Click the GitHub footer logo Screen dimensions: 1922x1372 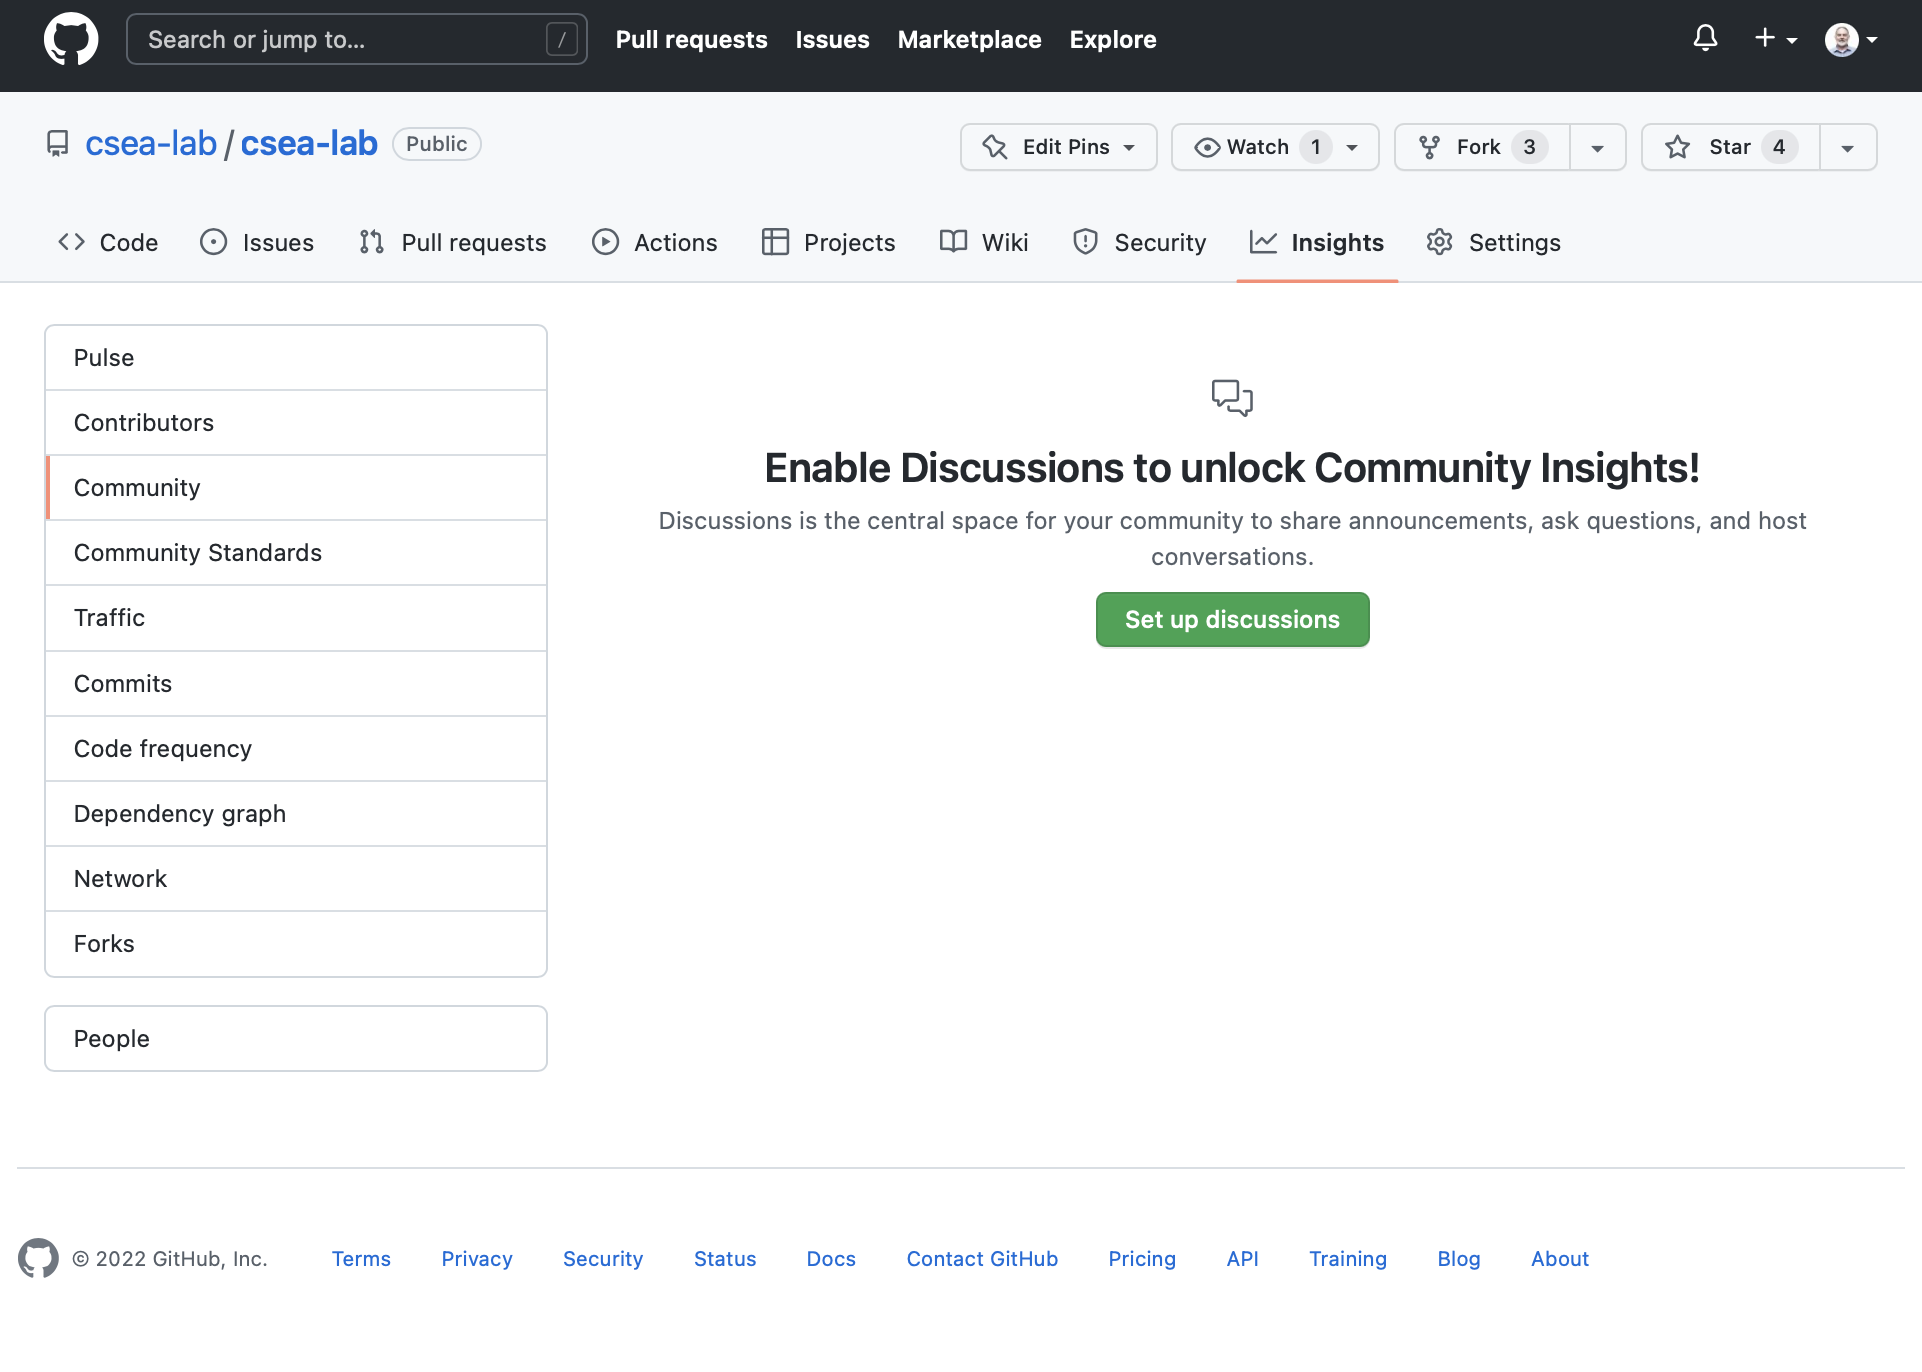coord(38,1258)
